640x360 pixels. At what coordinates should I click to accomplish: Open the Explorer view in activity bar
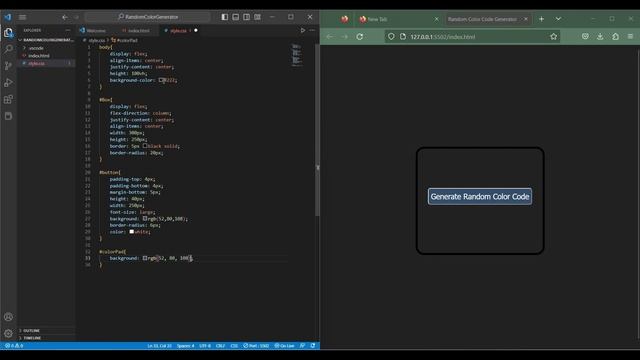point(8,32)
